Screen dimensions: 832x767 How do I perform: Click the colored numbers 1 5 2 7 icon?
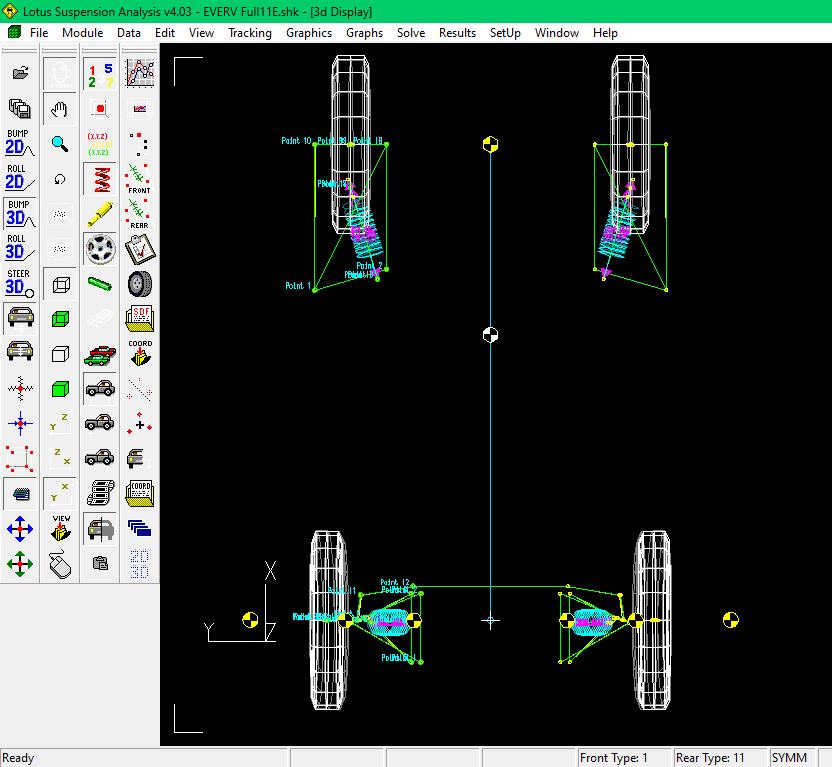click(x=100, y=75)
